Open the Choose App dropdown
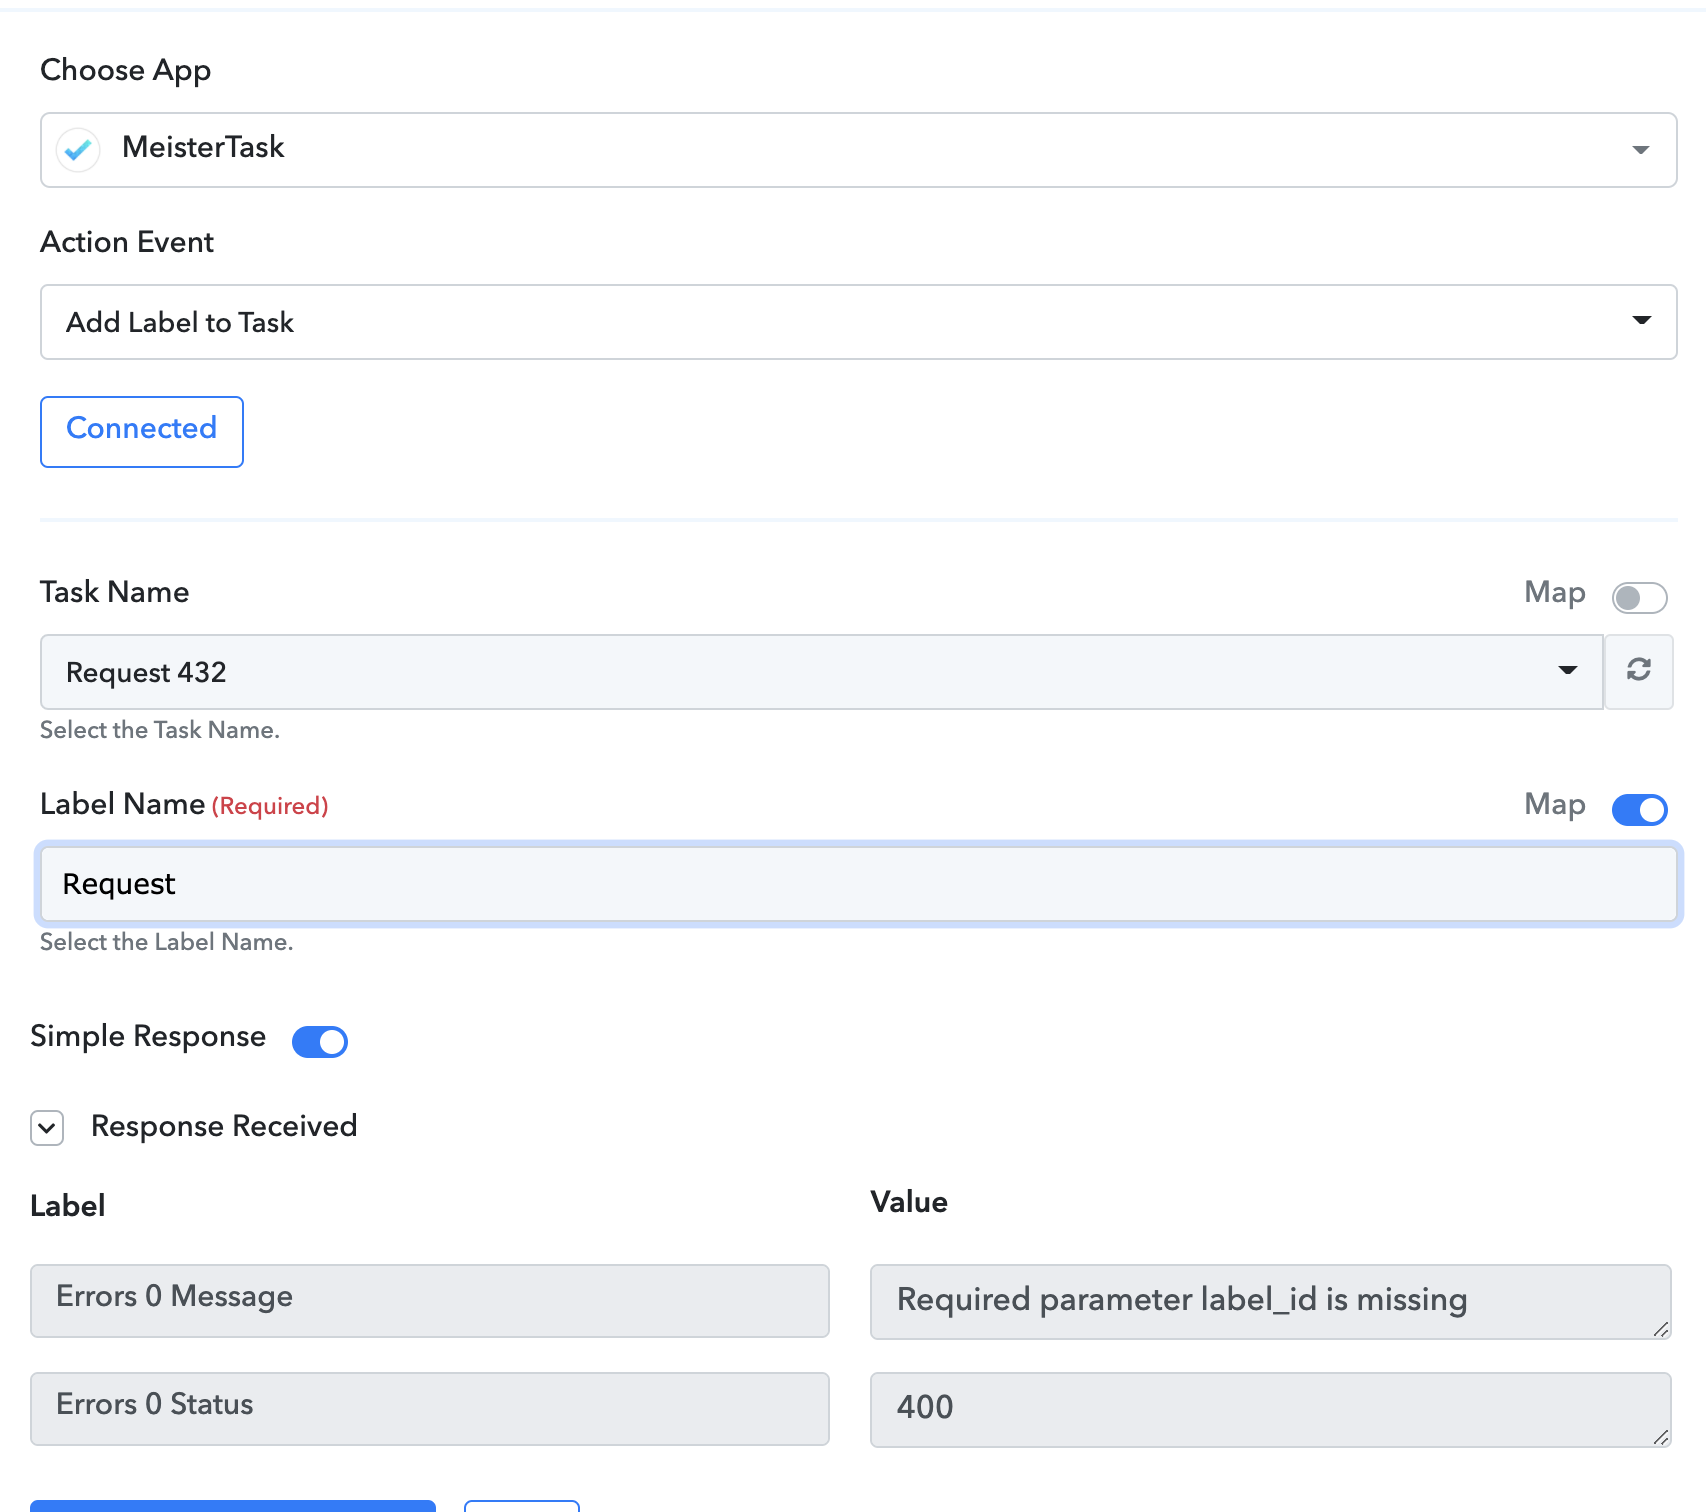This screenshot has width=1706, height=1512. 858,150
